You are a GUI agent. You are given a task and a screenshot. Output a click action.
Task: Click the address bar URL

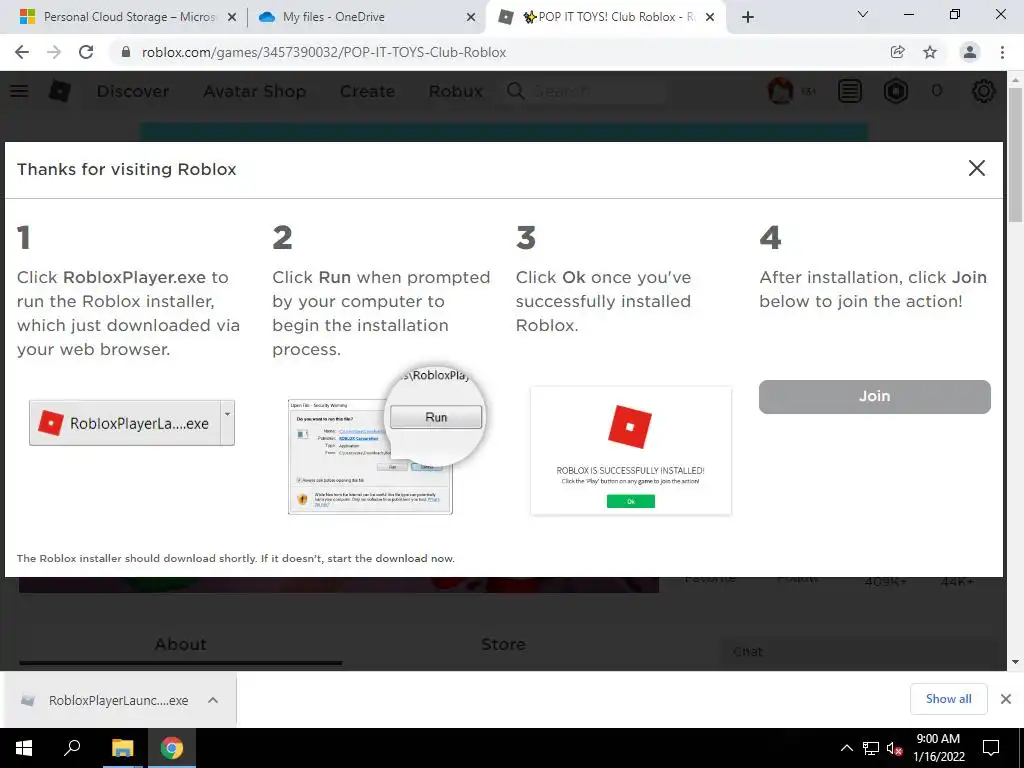(324, 52)
